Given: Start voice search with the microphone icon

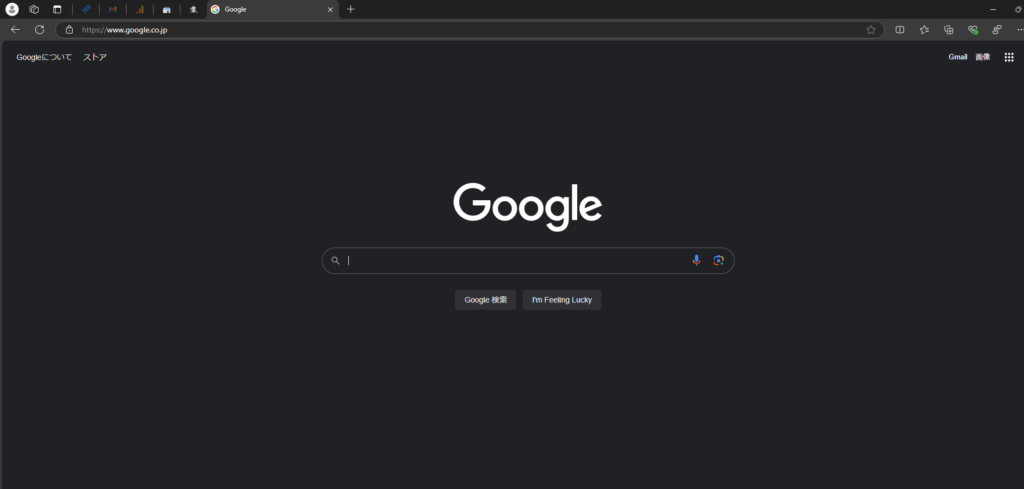Looking at the screenshot, I should tap(696, 261).
